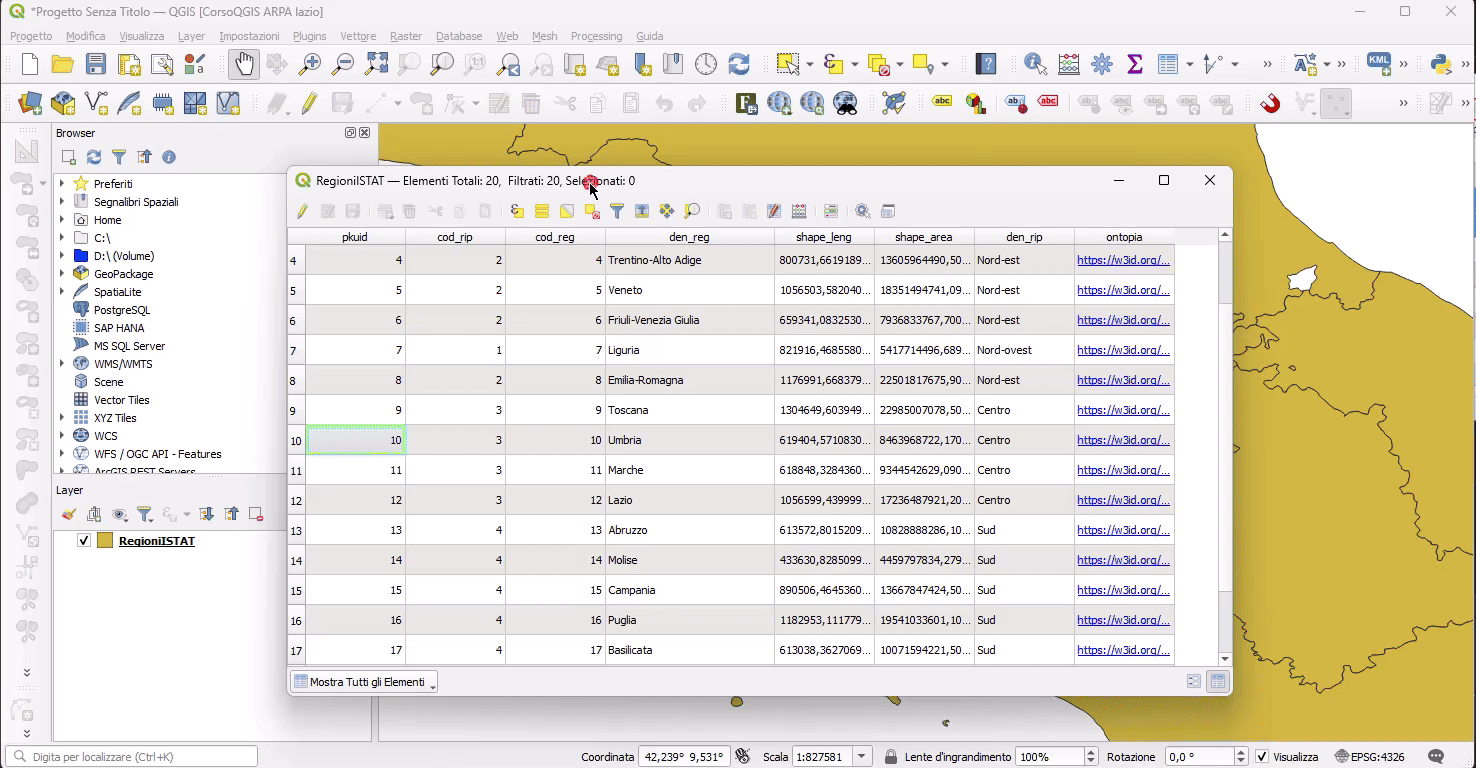This screenshot has height=768, width=1476.
Task: Expand the GeoPackage node
Action: (x=62, y=274)
